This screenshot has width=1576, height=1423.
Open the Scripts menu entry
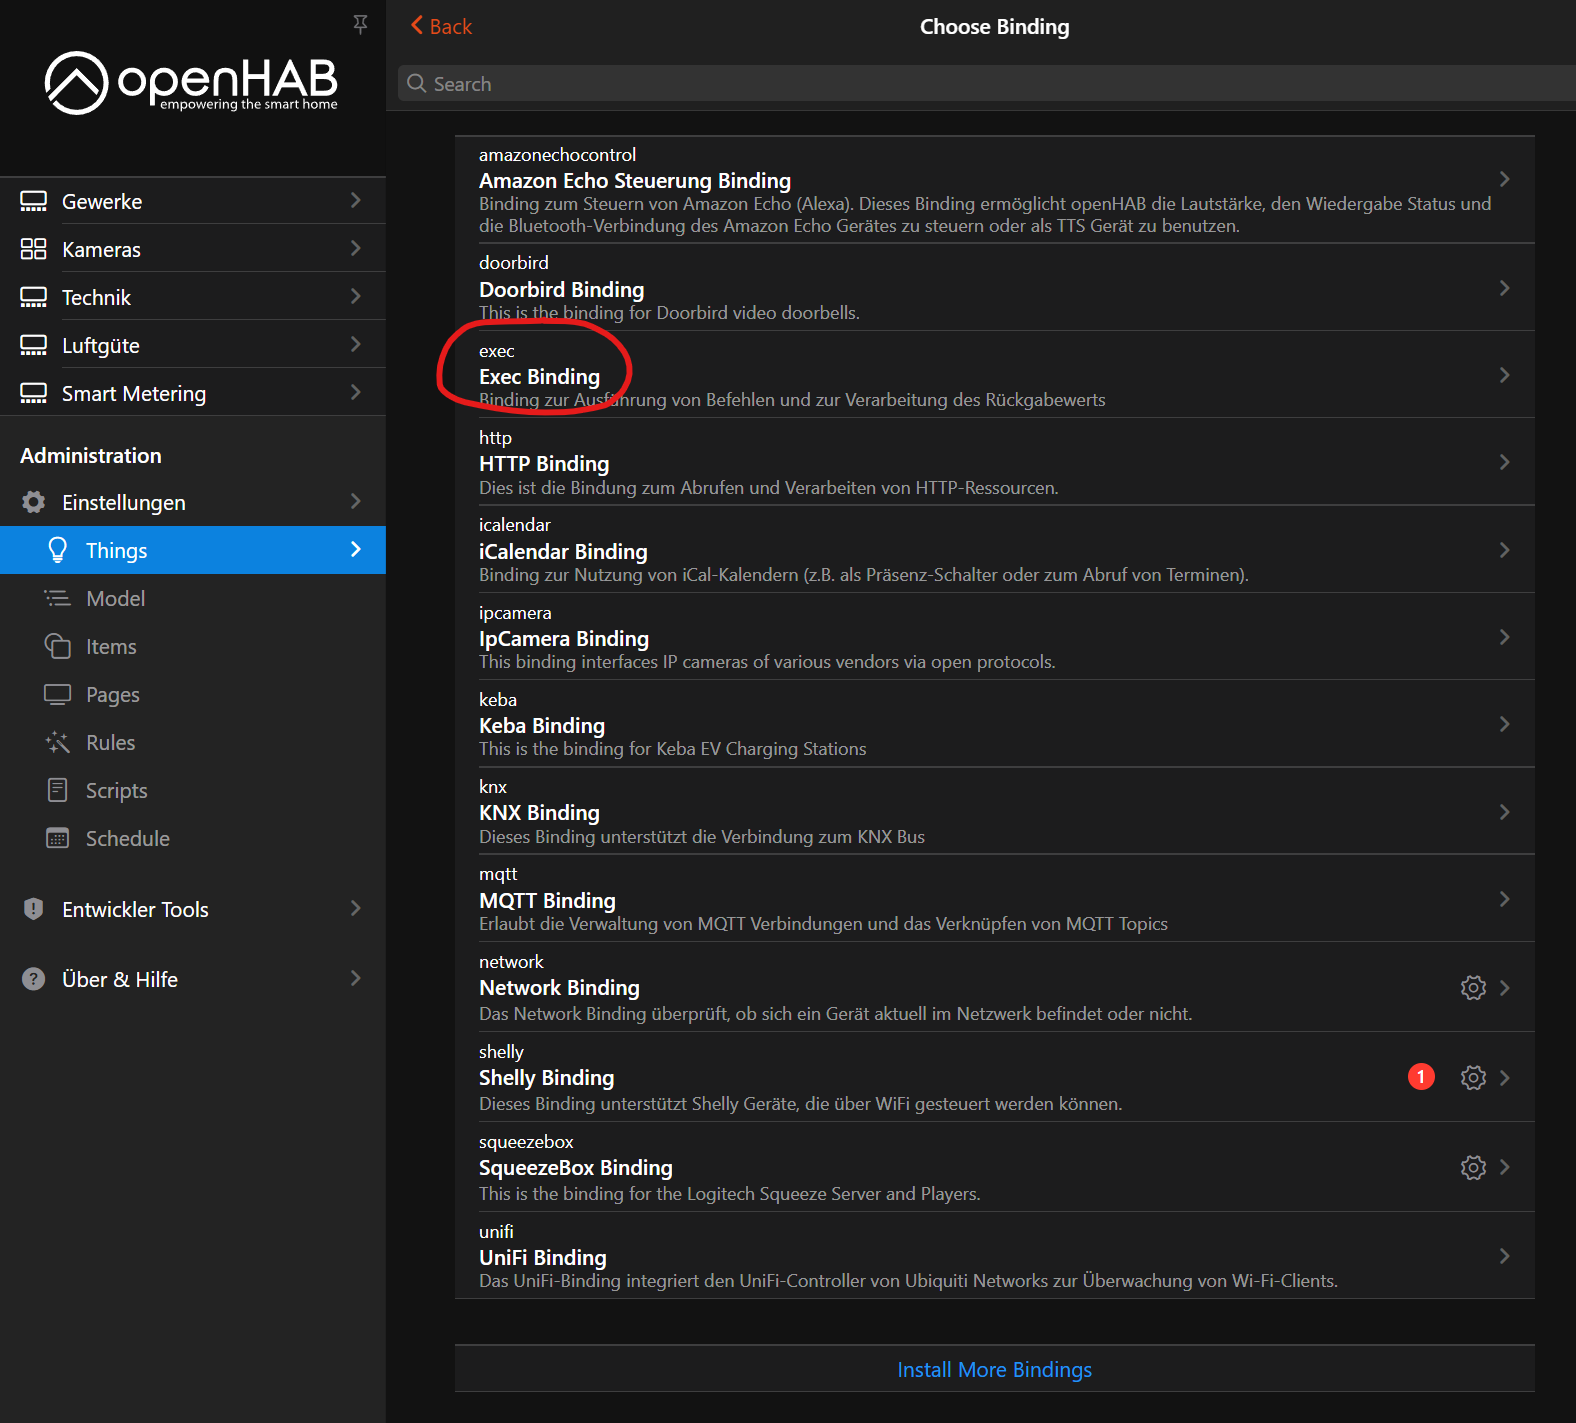[x=193, y=790]
